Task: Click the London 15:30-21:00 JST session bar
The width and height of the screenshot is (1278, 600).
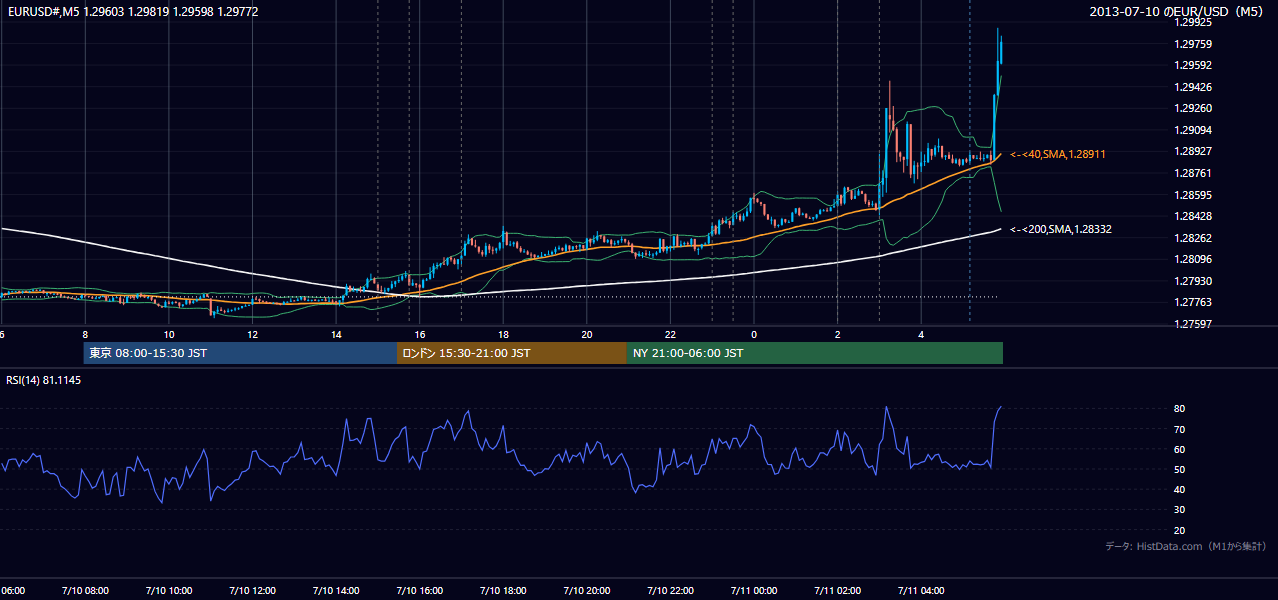Action: [x=512, y=353]
